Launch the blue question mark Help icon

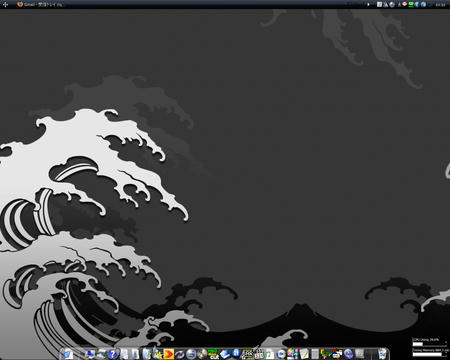click(x=113, y=354)
